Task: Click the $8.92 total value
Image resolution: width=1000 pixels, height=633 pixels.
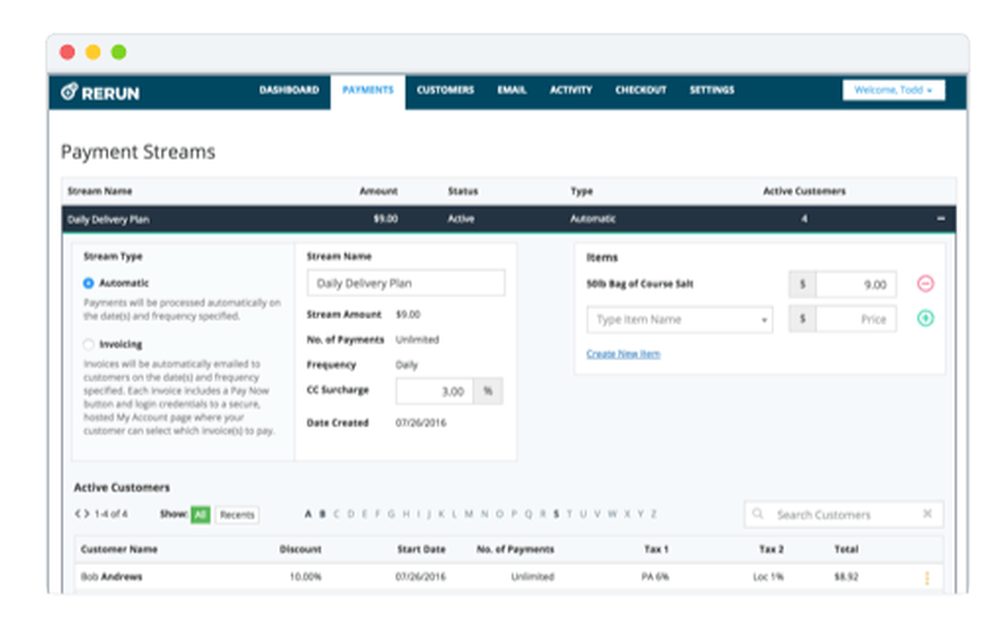Action: point(846,577)
